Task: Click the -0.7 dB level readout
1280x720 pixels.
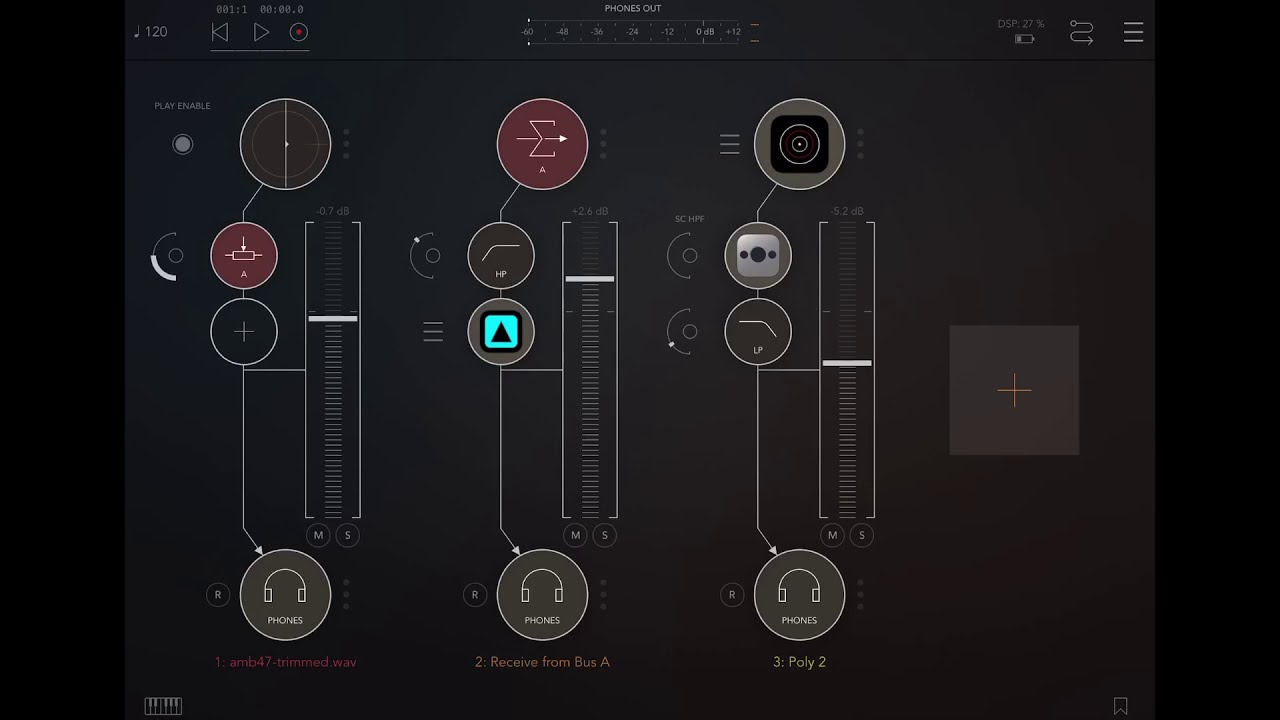Action: (x=333, y=211)
